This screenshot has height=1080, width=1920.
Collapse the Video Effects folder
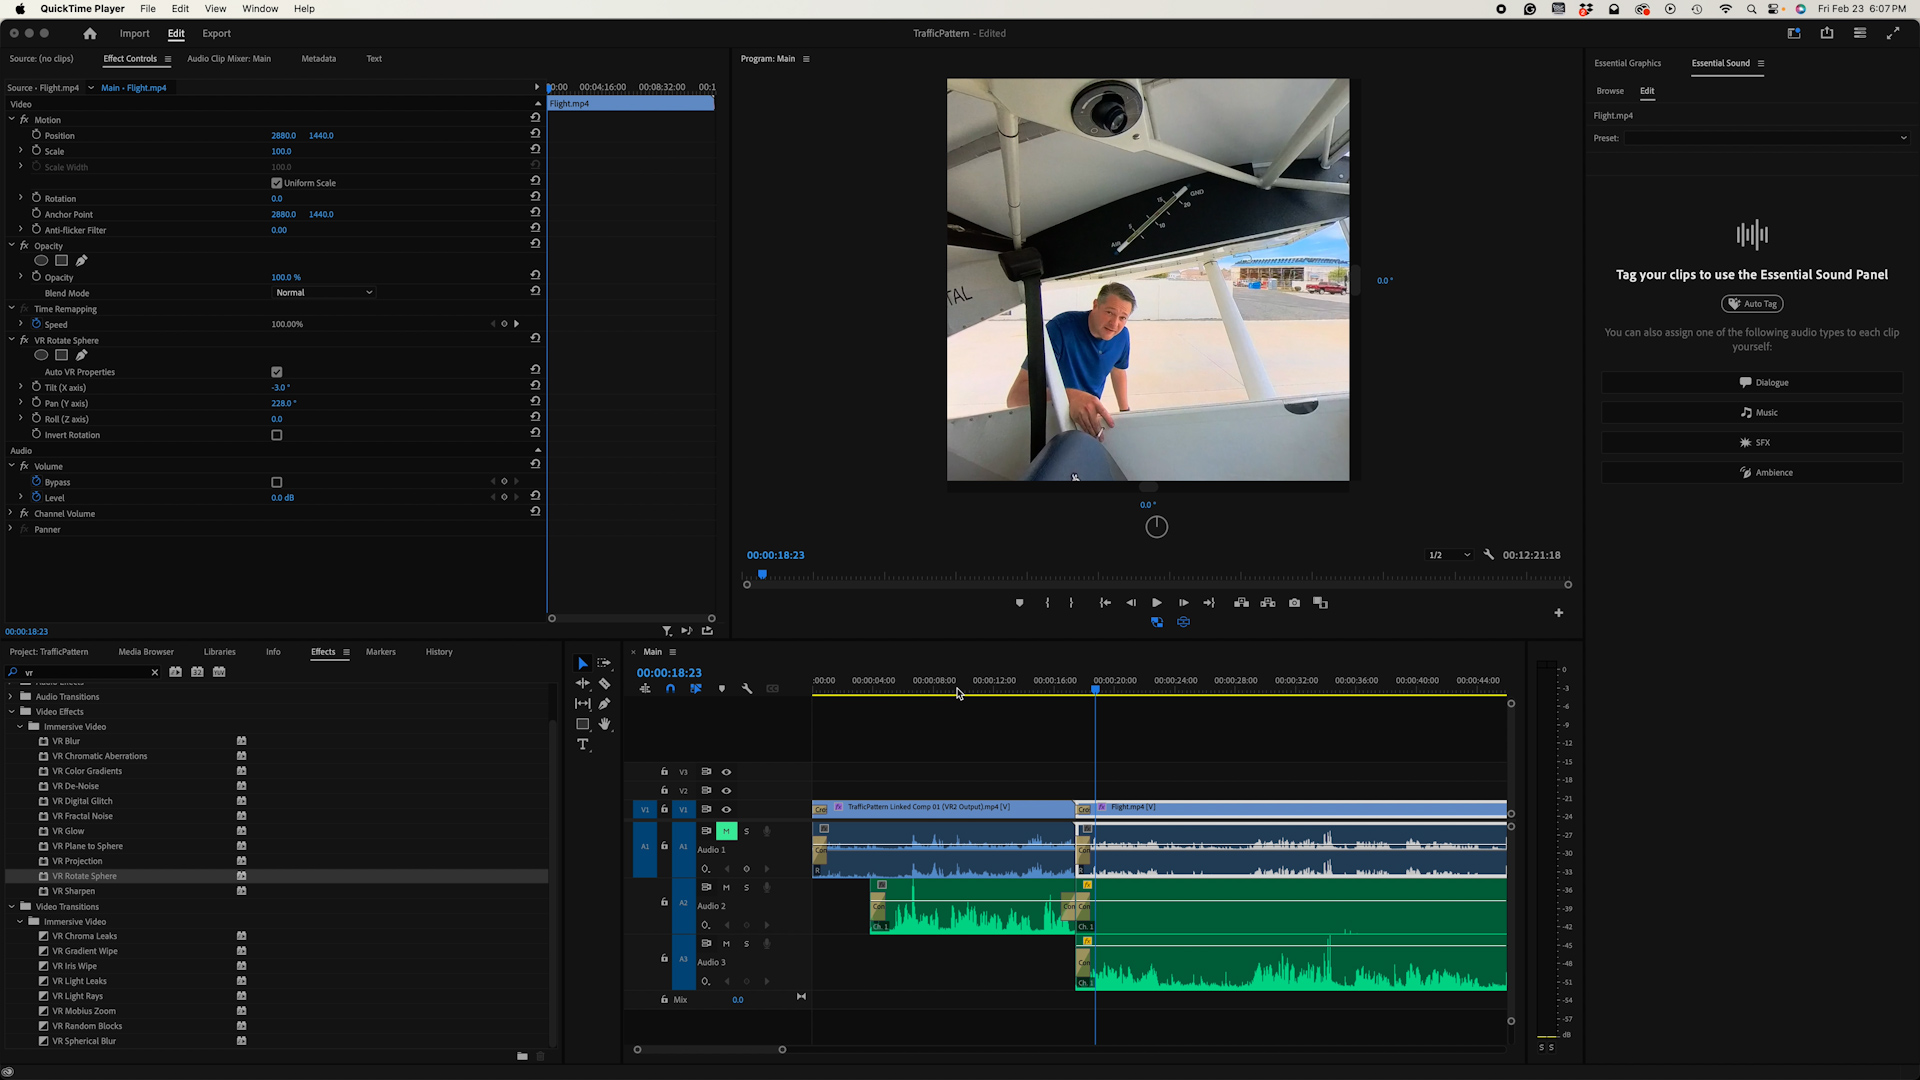tap(12, 712)
